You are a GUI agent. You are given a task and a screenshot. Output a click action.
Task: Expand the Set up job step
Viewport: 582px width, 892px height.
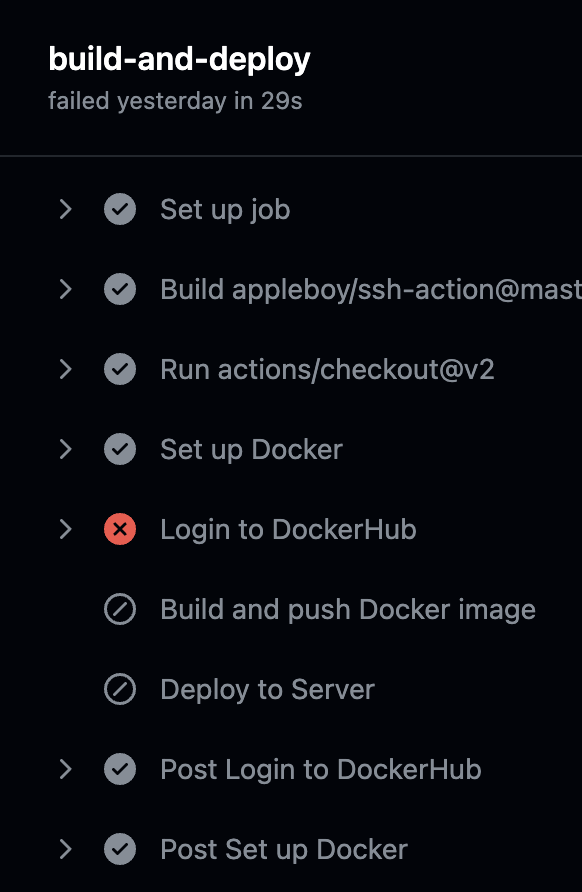click(x=66, y=209)
